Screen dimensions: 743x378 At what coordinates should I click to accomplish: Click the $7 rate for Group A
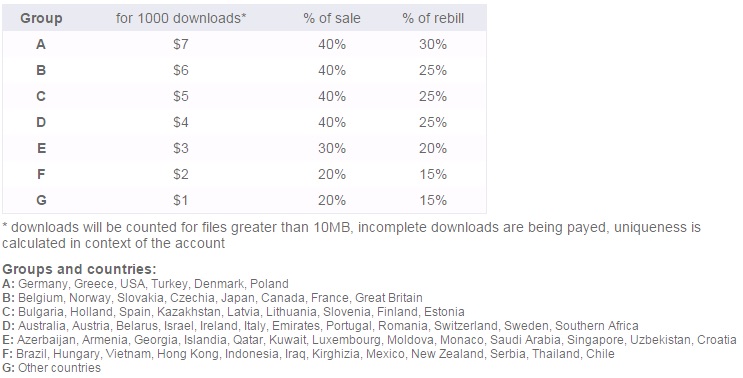coord(181,45)
